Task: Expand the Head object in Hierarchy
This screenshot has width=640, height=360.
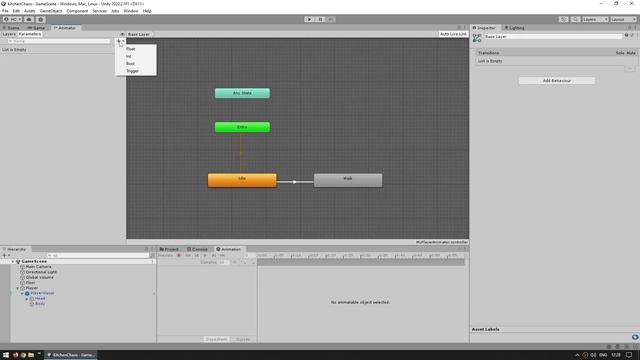Action: tap(27, 299)
